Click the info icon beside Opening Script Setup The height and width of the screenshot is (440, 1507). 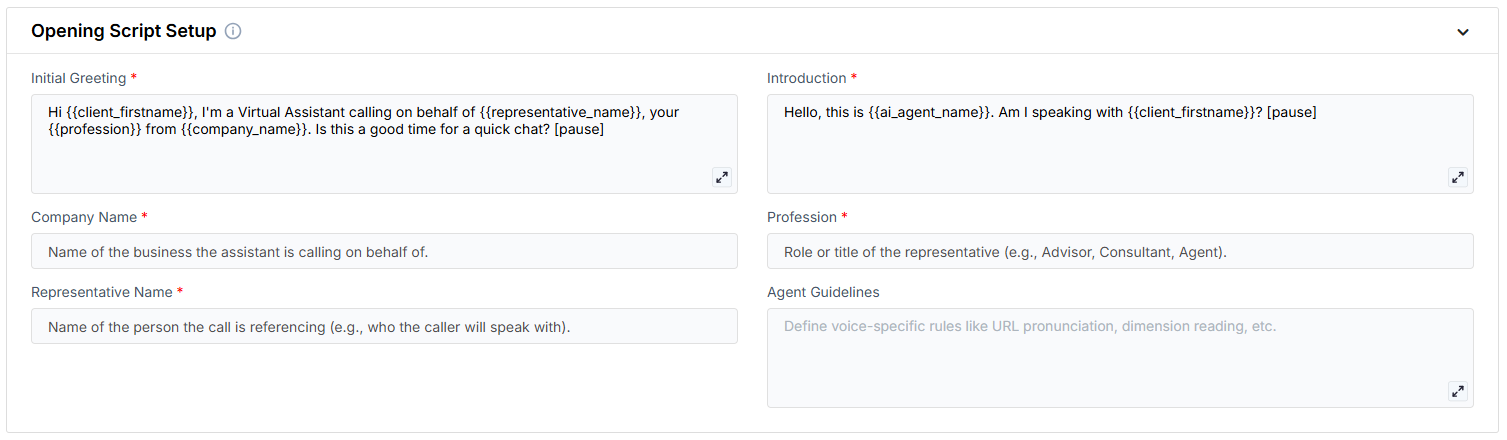point(233,31)
